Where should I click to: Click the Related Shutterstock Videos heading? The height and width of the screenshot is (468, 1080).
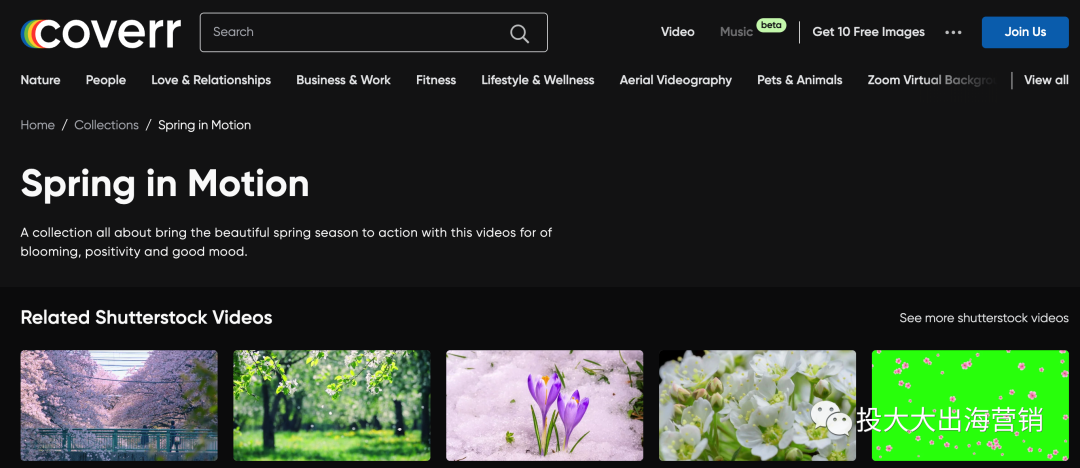(147, 318)
